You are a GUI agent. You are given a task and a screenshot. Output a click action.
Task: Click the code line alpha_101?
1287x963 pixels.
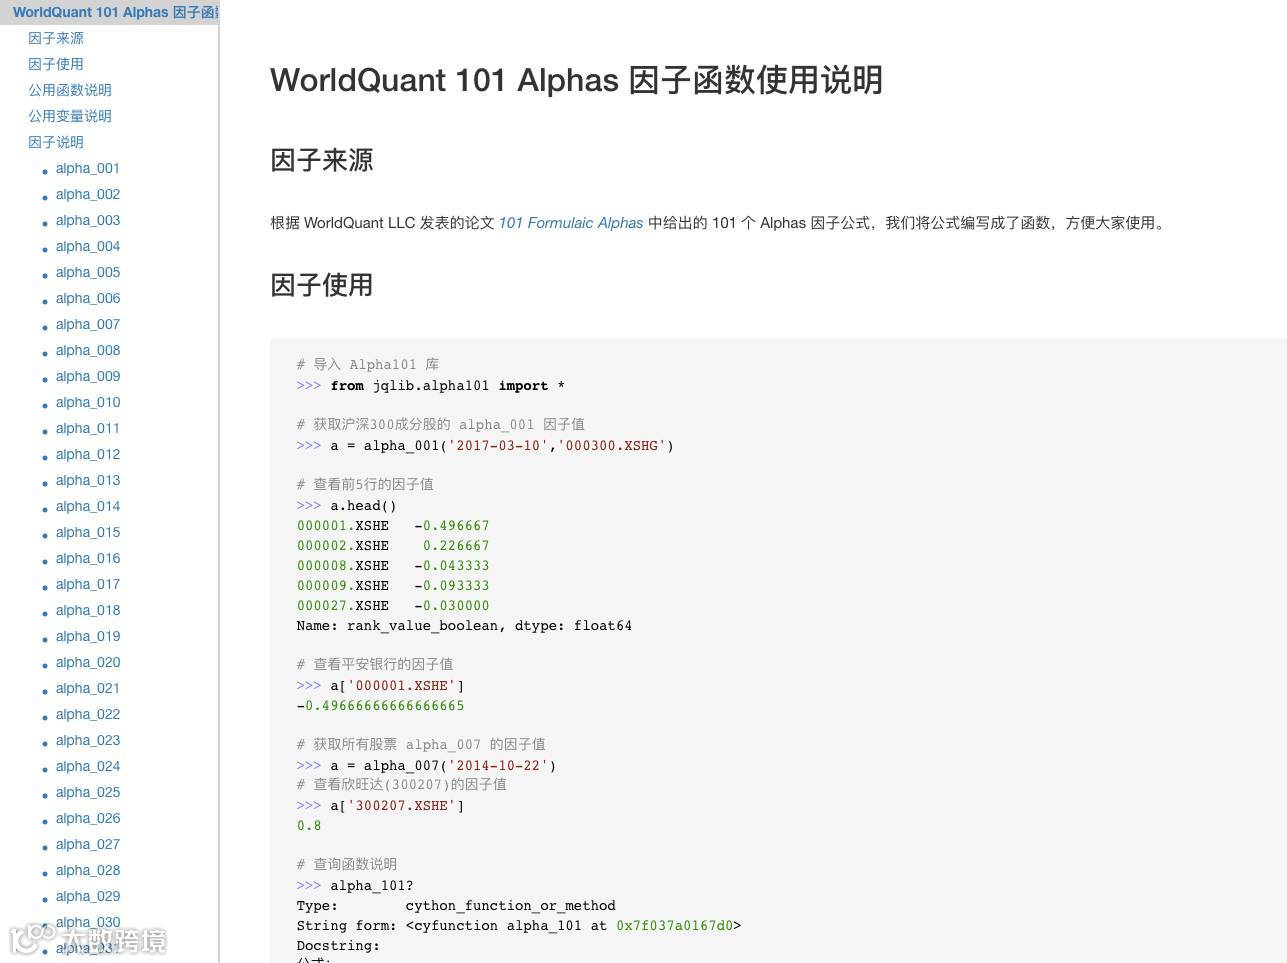pyautogui.click(x=355, y=886)
